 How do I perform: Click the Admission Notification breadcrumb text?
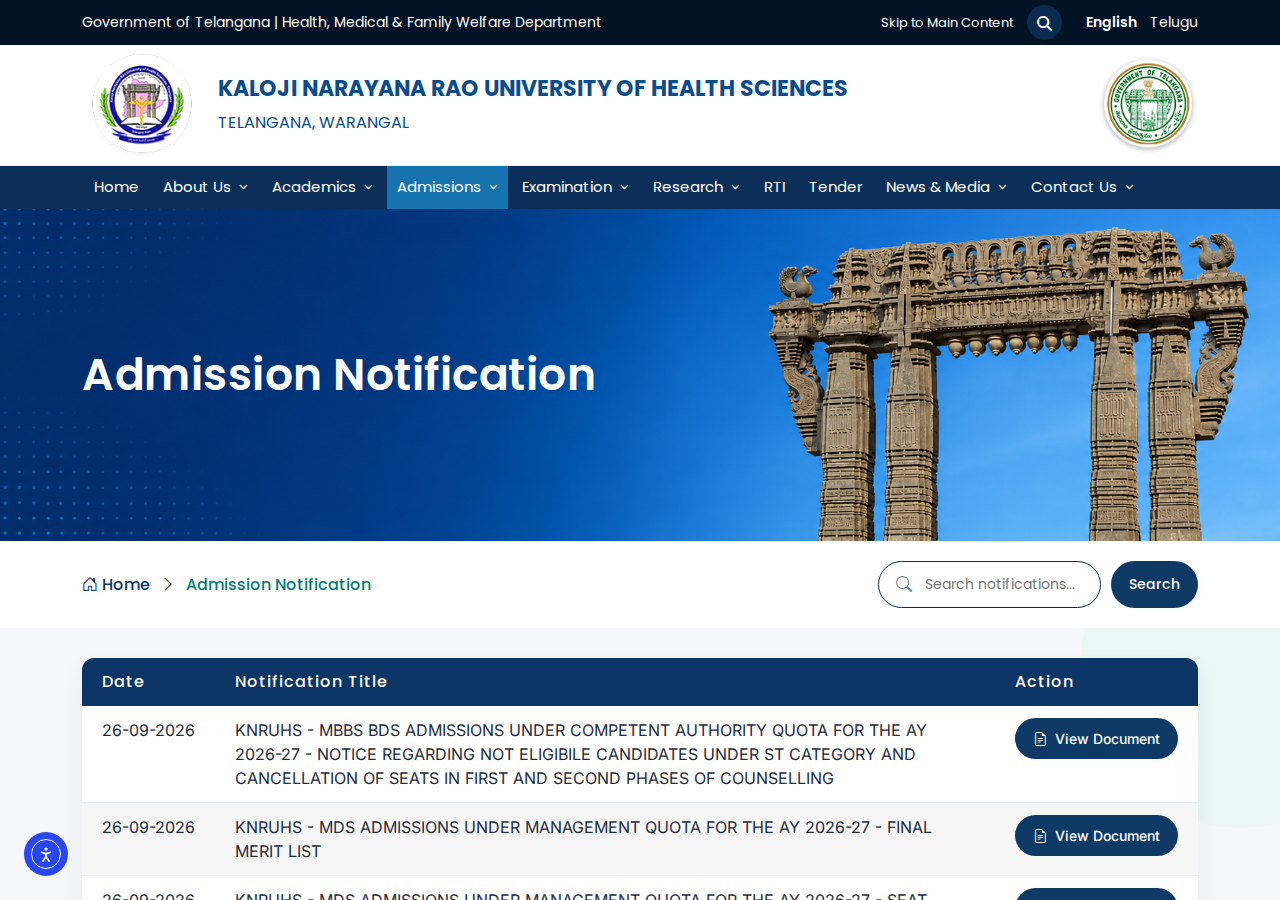[278, 584]
